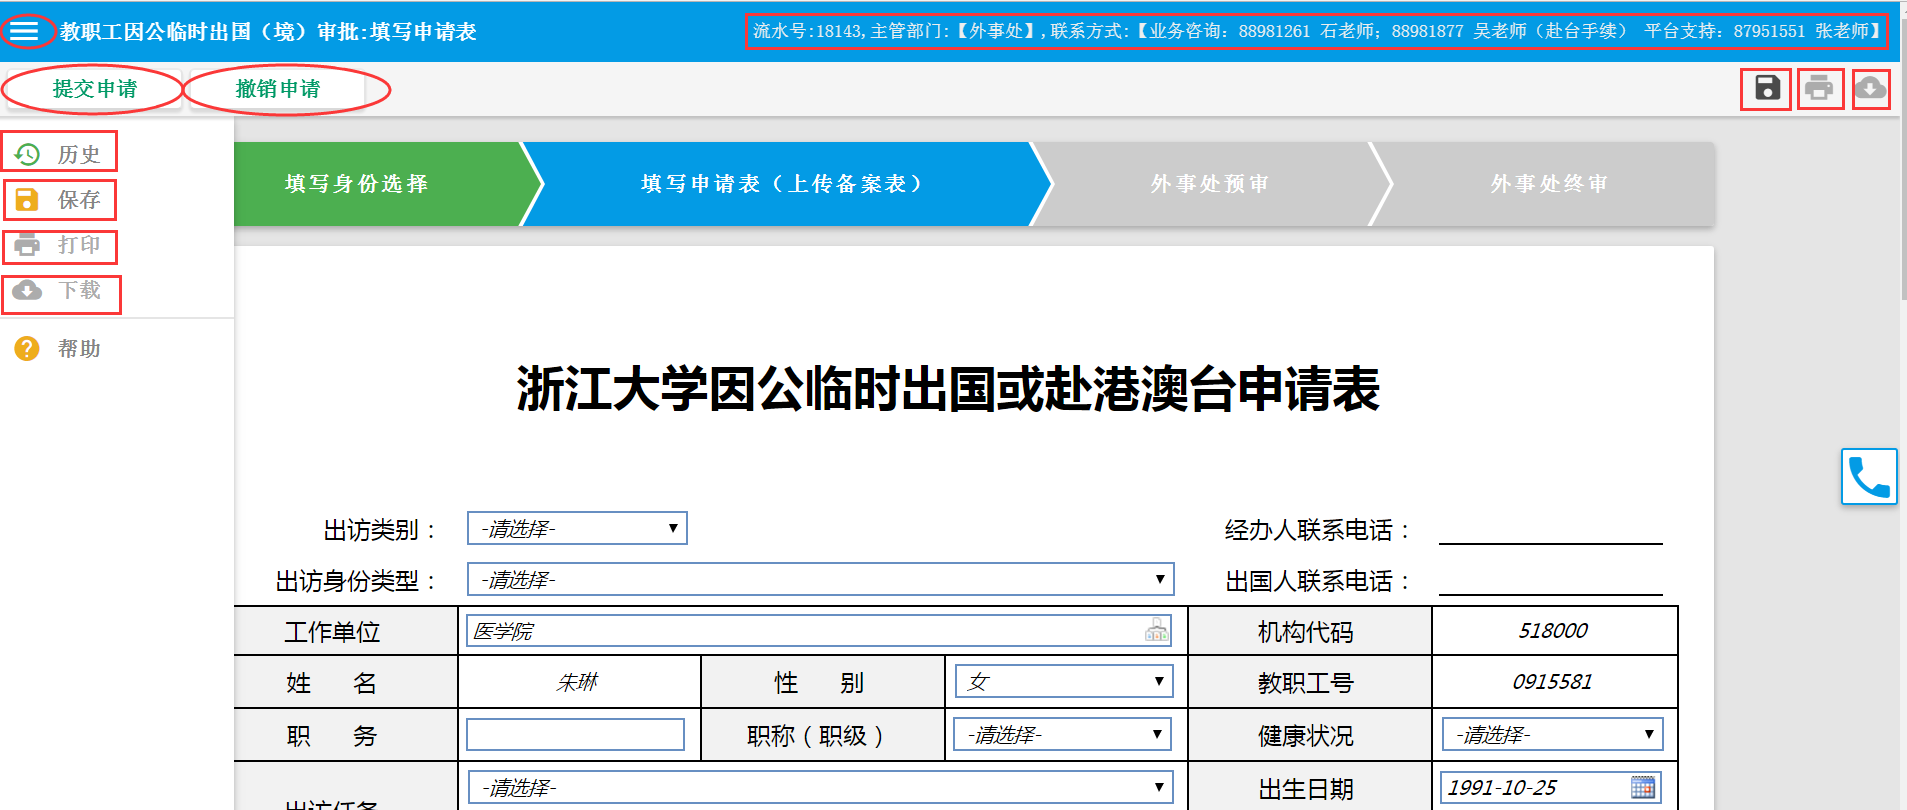The height and width of the screenshot is (810, 1907).
Task: Expand the 职称（职级）dropdown
Action: coord(1062,735)
